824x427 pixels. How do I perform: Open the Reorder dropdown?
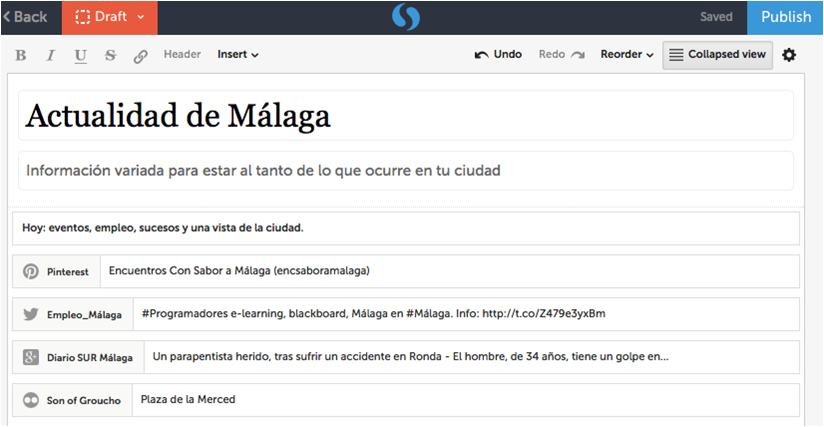click(x=627, y=54)
